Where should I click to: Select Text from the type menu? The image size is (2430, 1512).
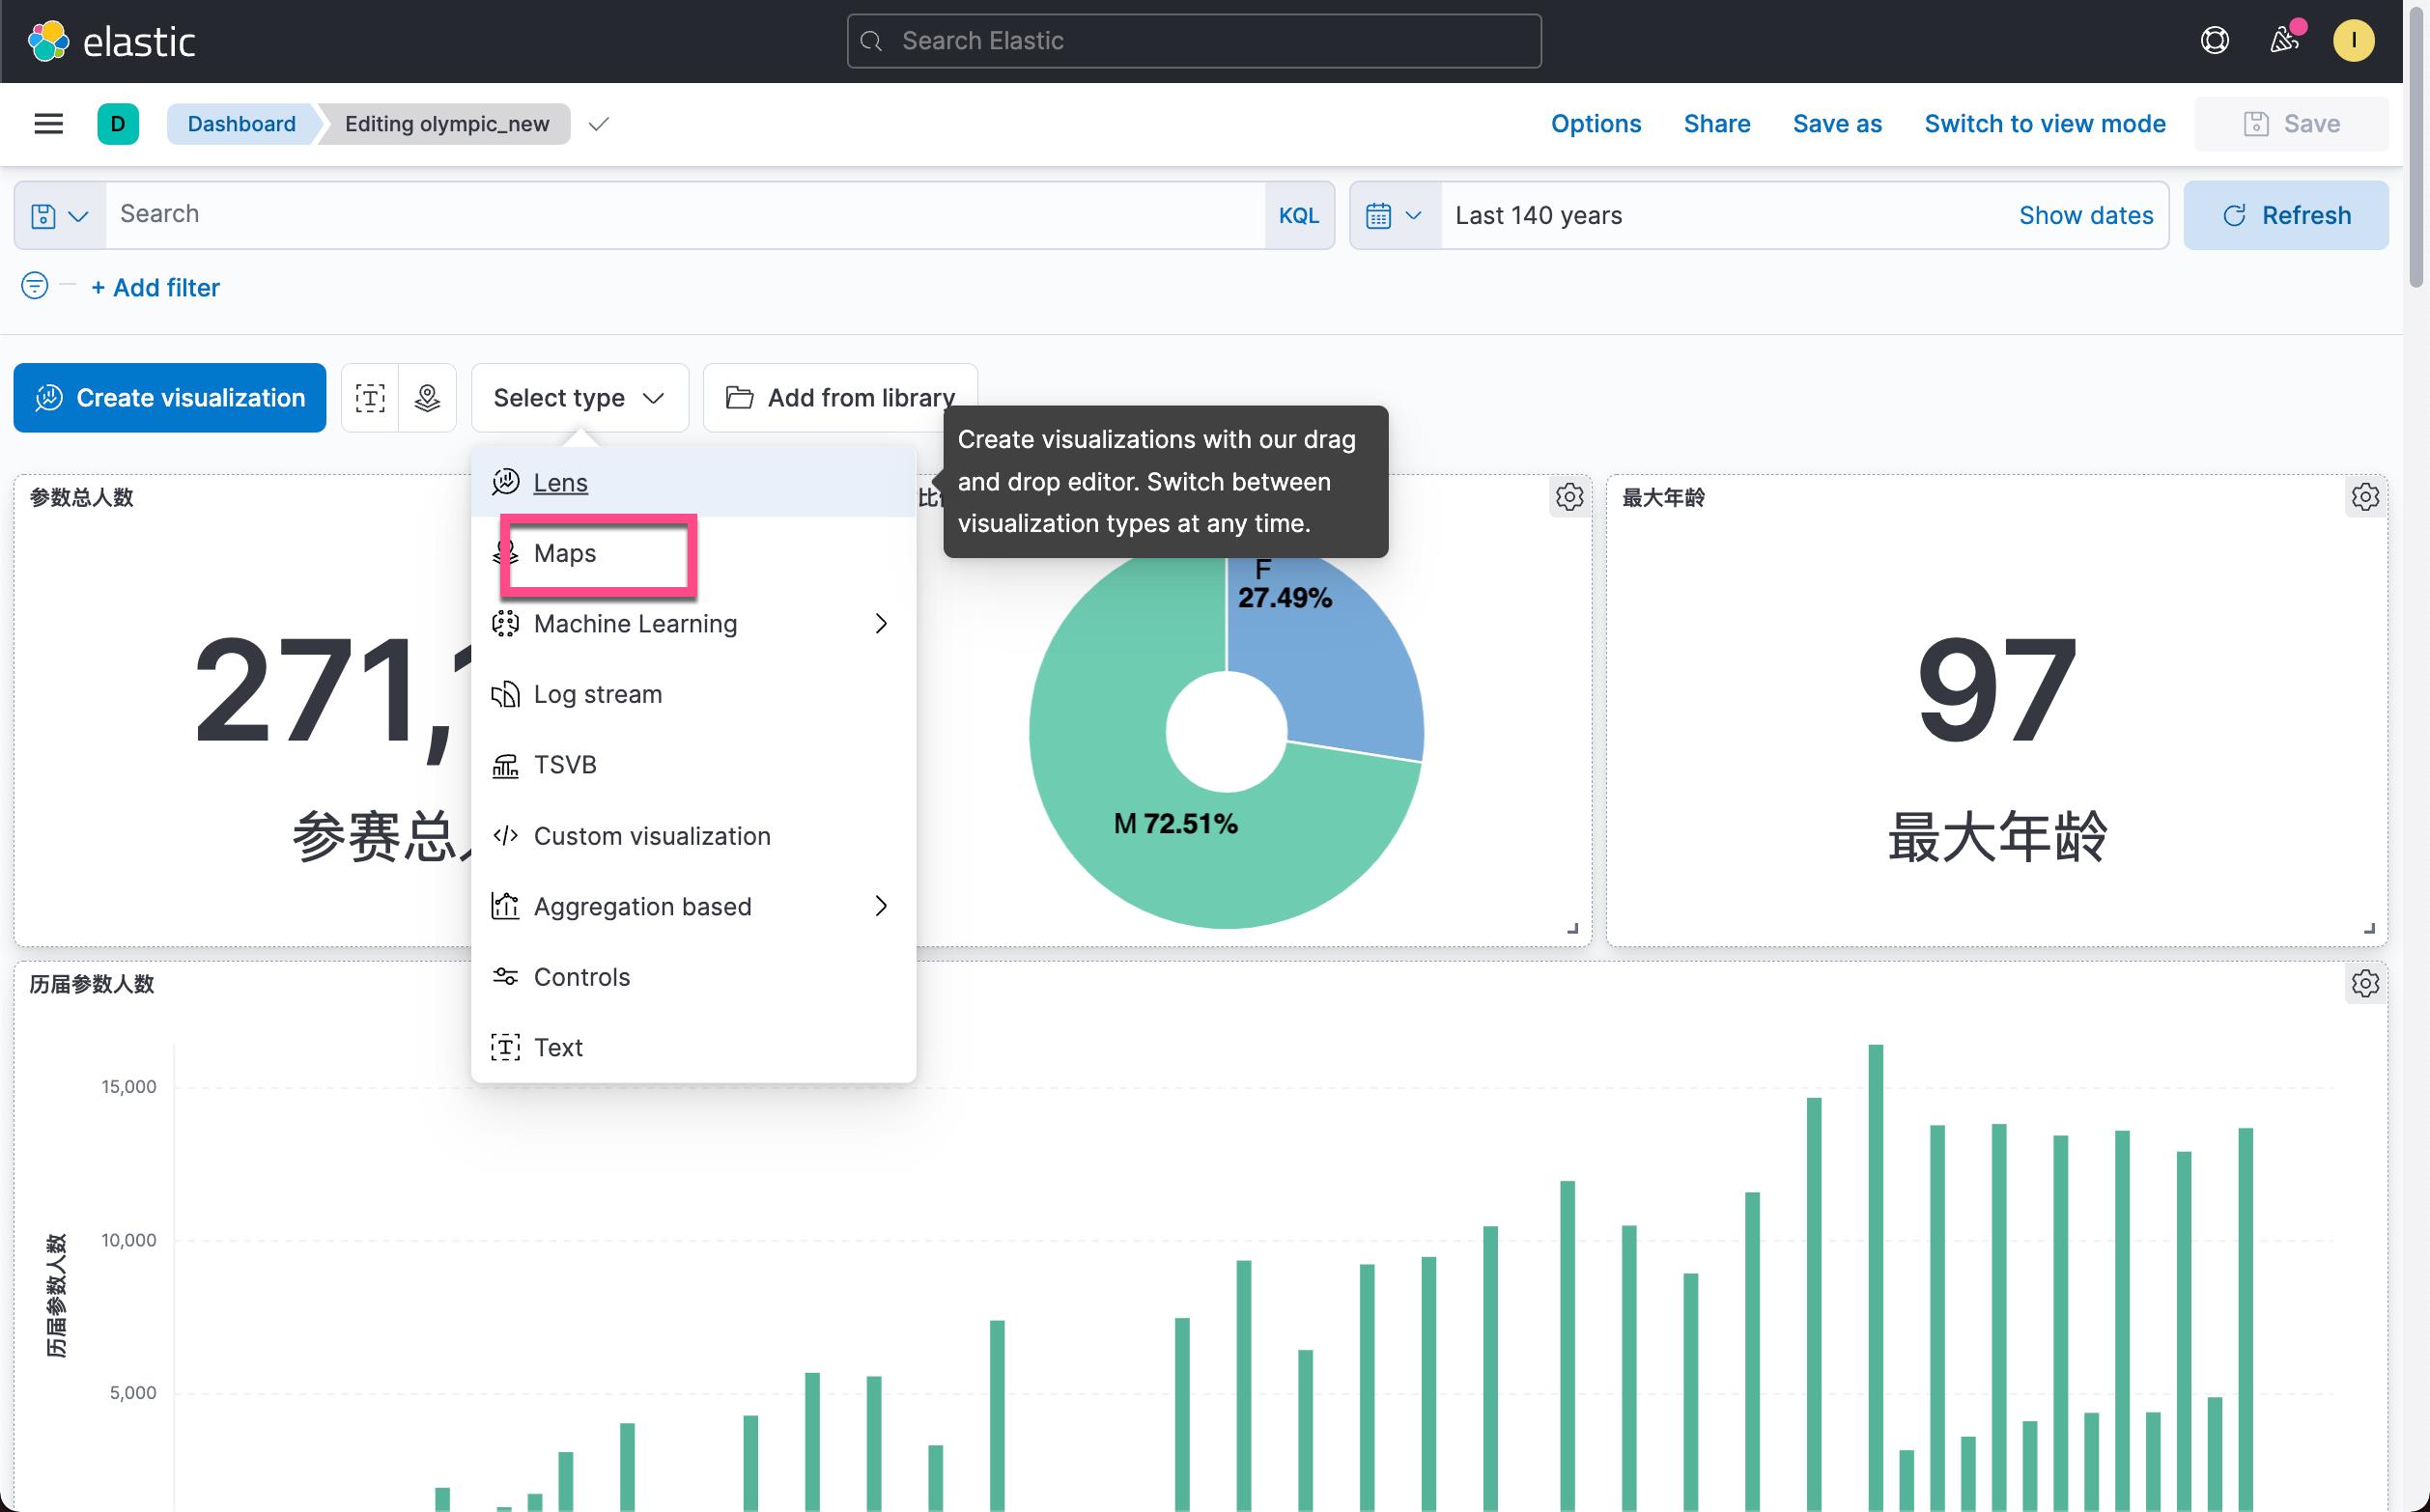(x=693, y=1047)
